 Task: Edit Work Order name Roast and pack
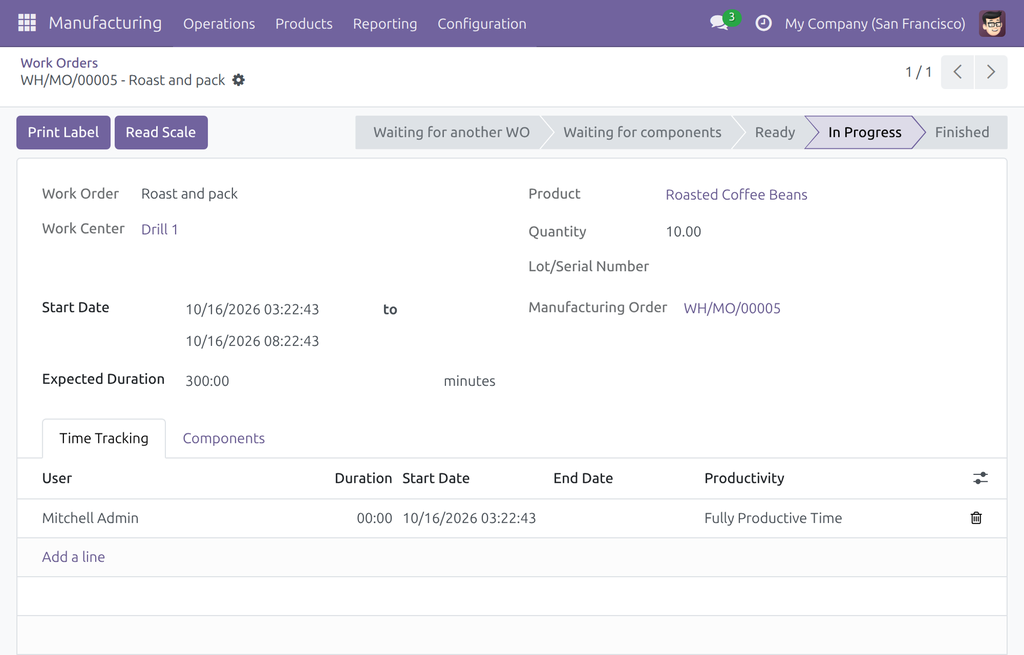coord(189,194)
